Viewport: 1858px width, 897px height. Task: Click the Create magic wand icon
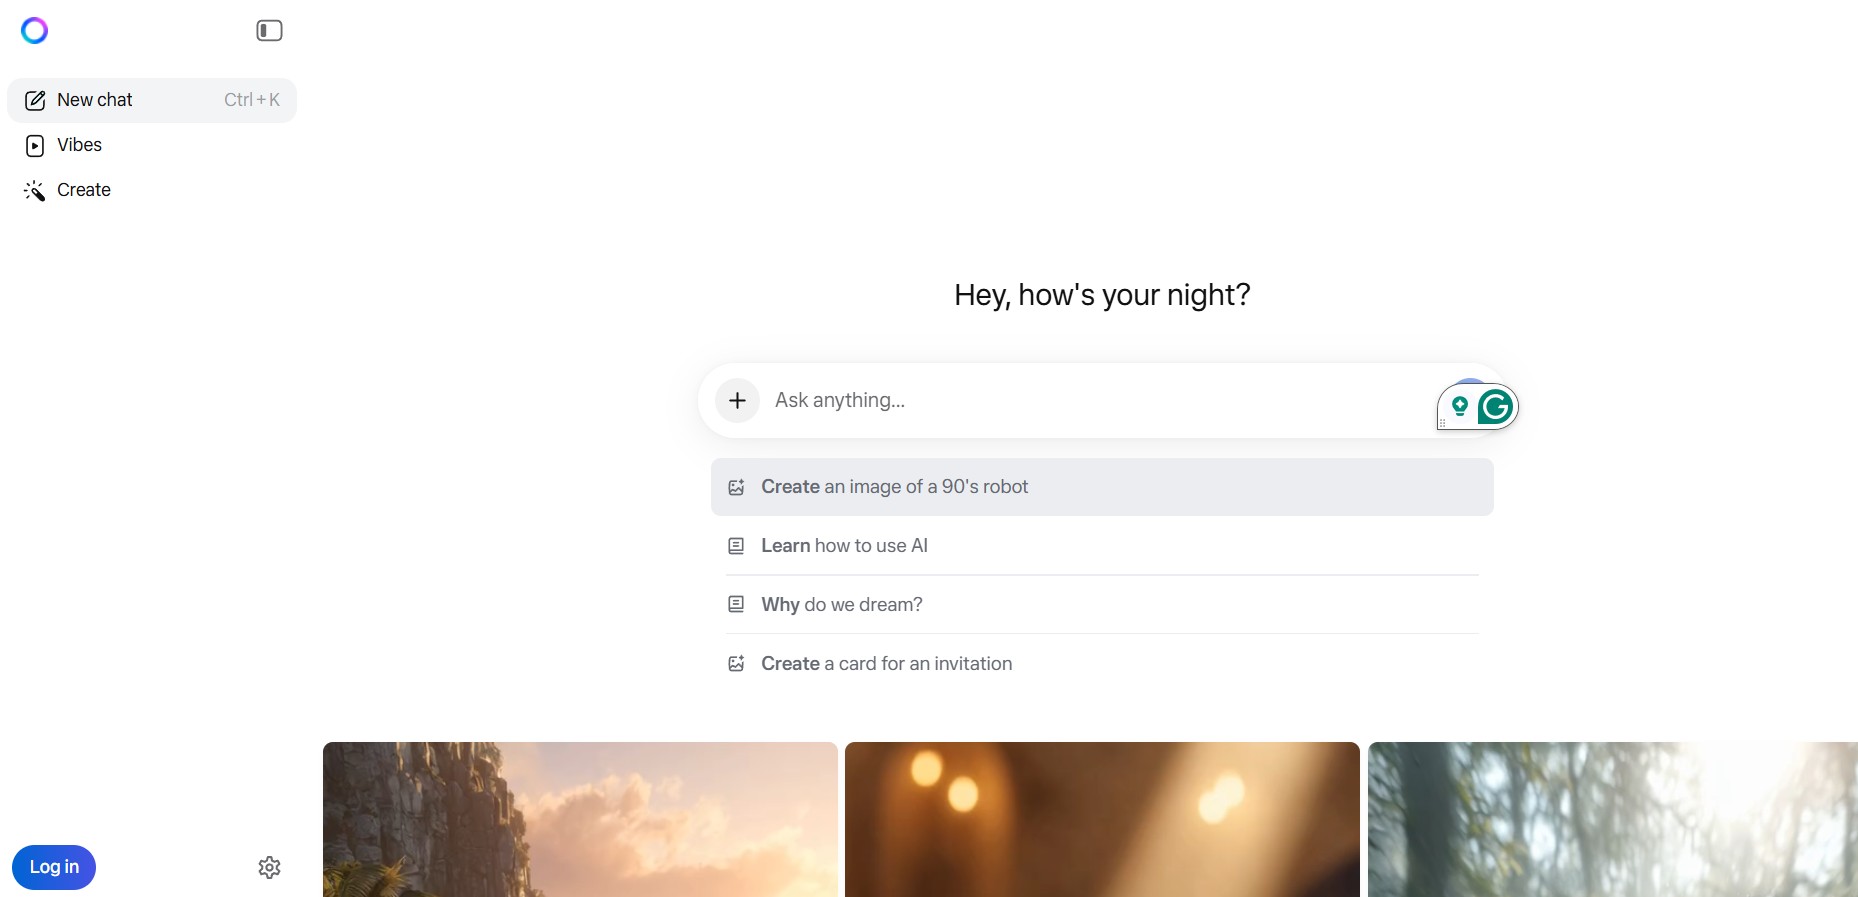coord(35,191)
